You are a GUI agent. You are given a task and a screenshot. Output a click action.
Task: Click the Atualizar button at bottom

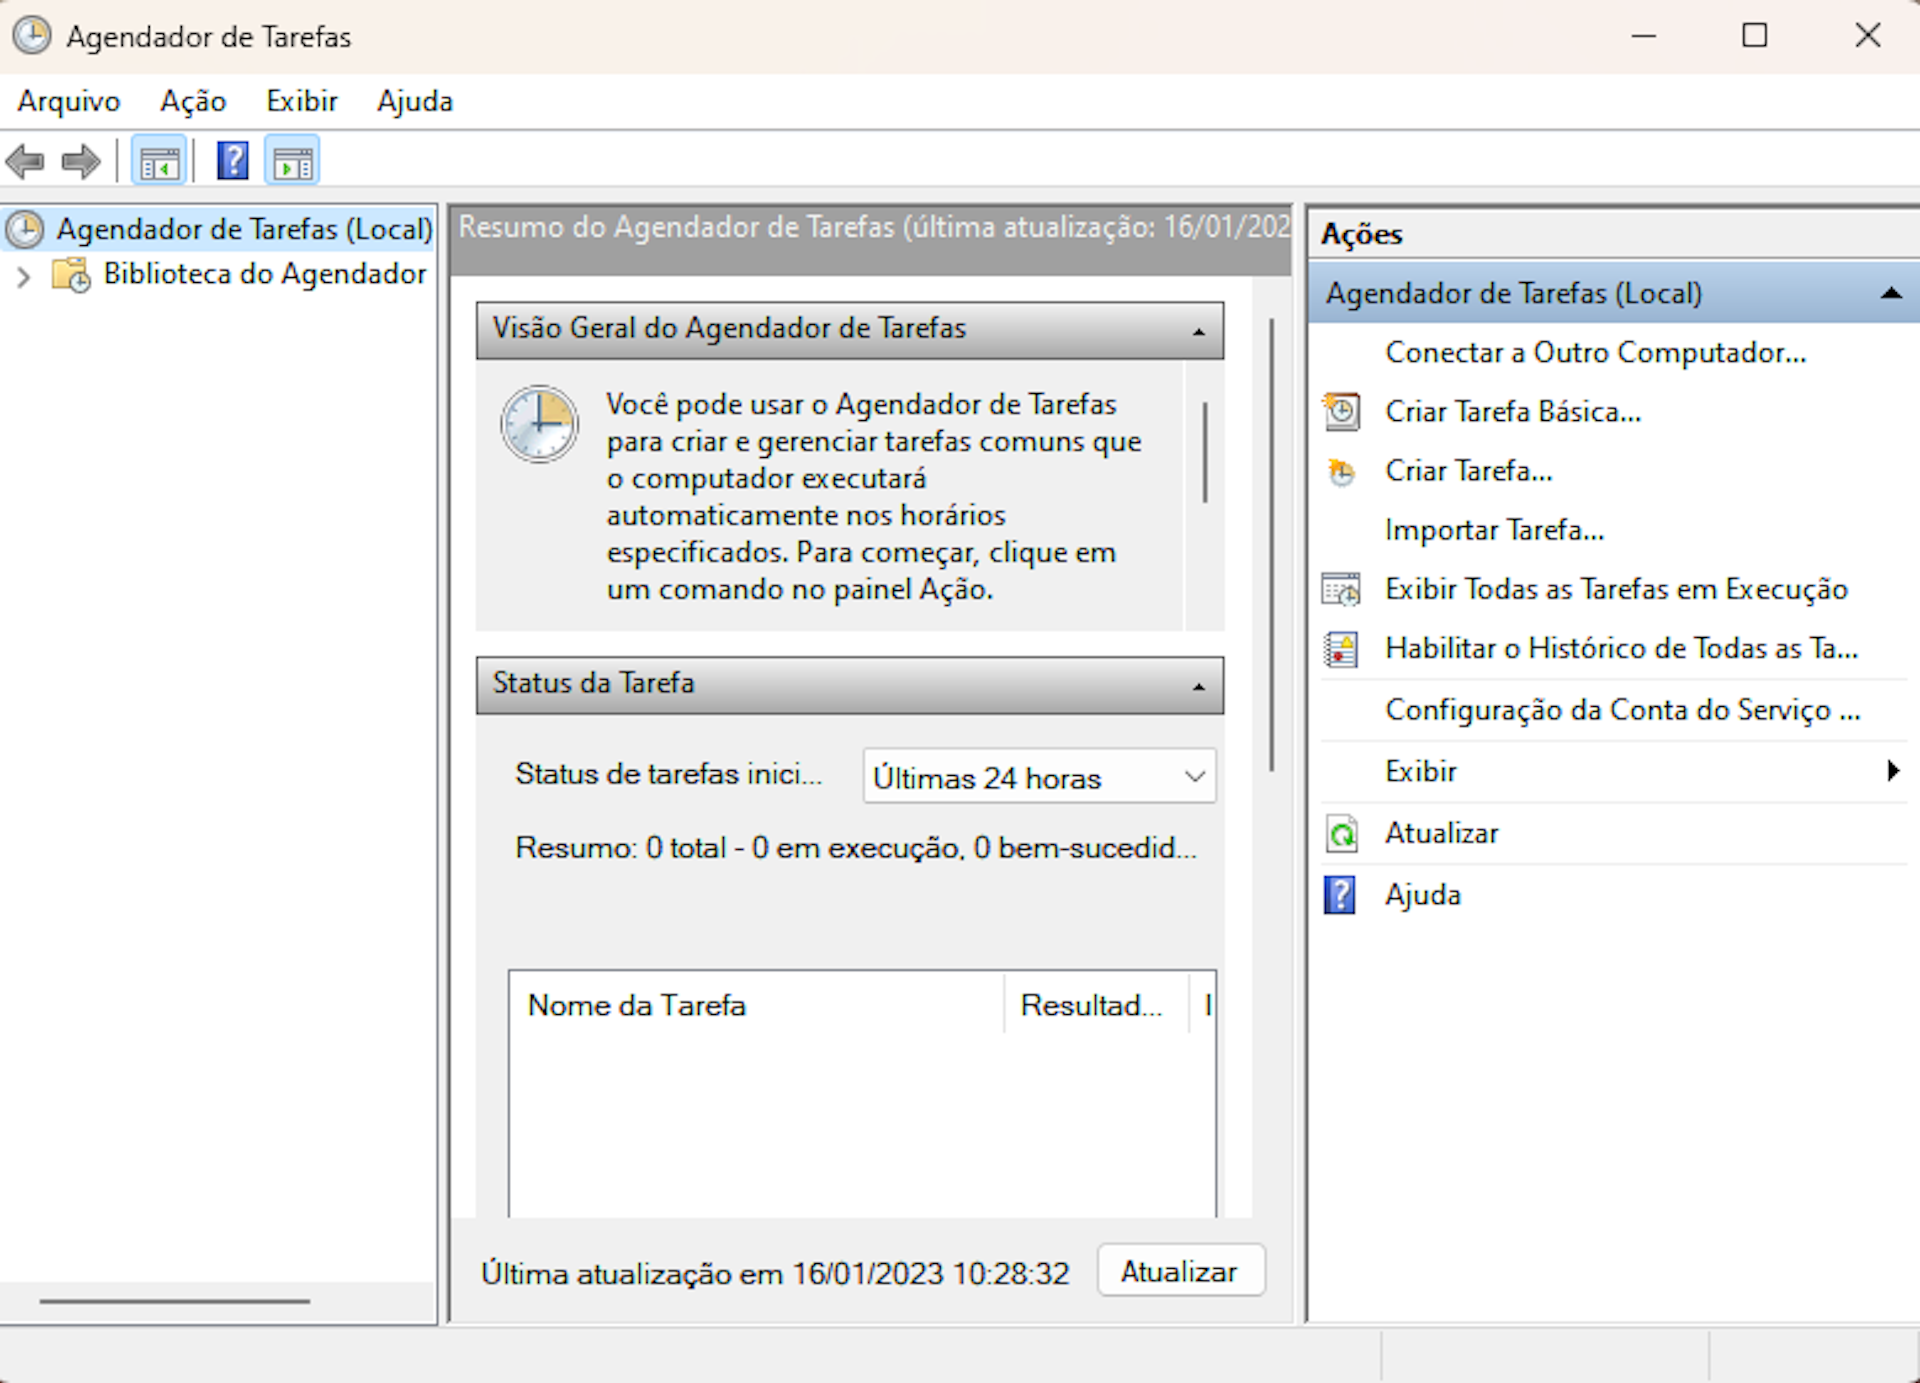(1179, 1271)
